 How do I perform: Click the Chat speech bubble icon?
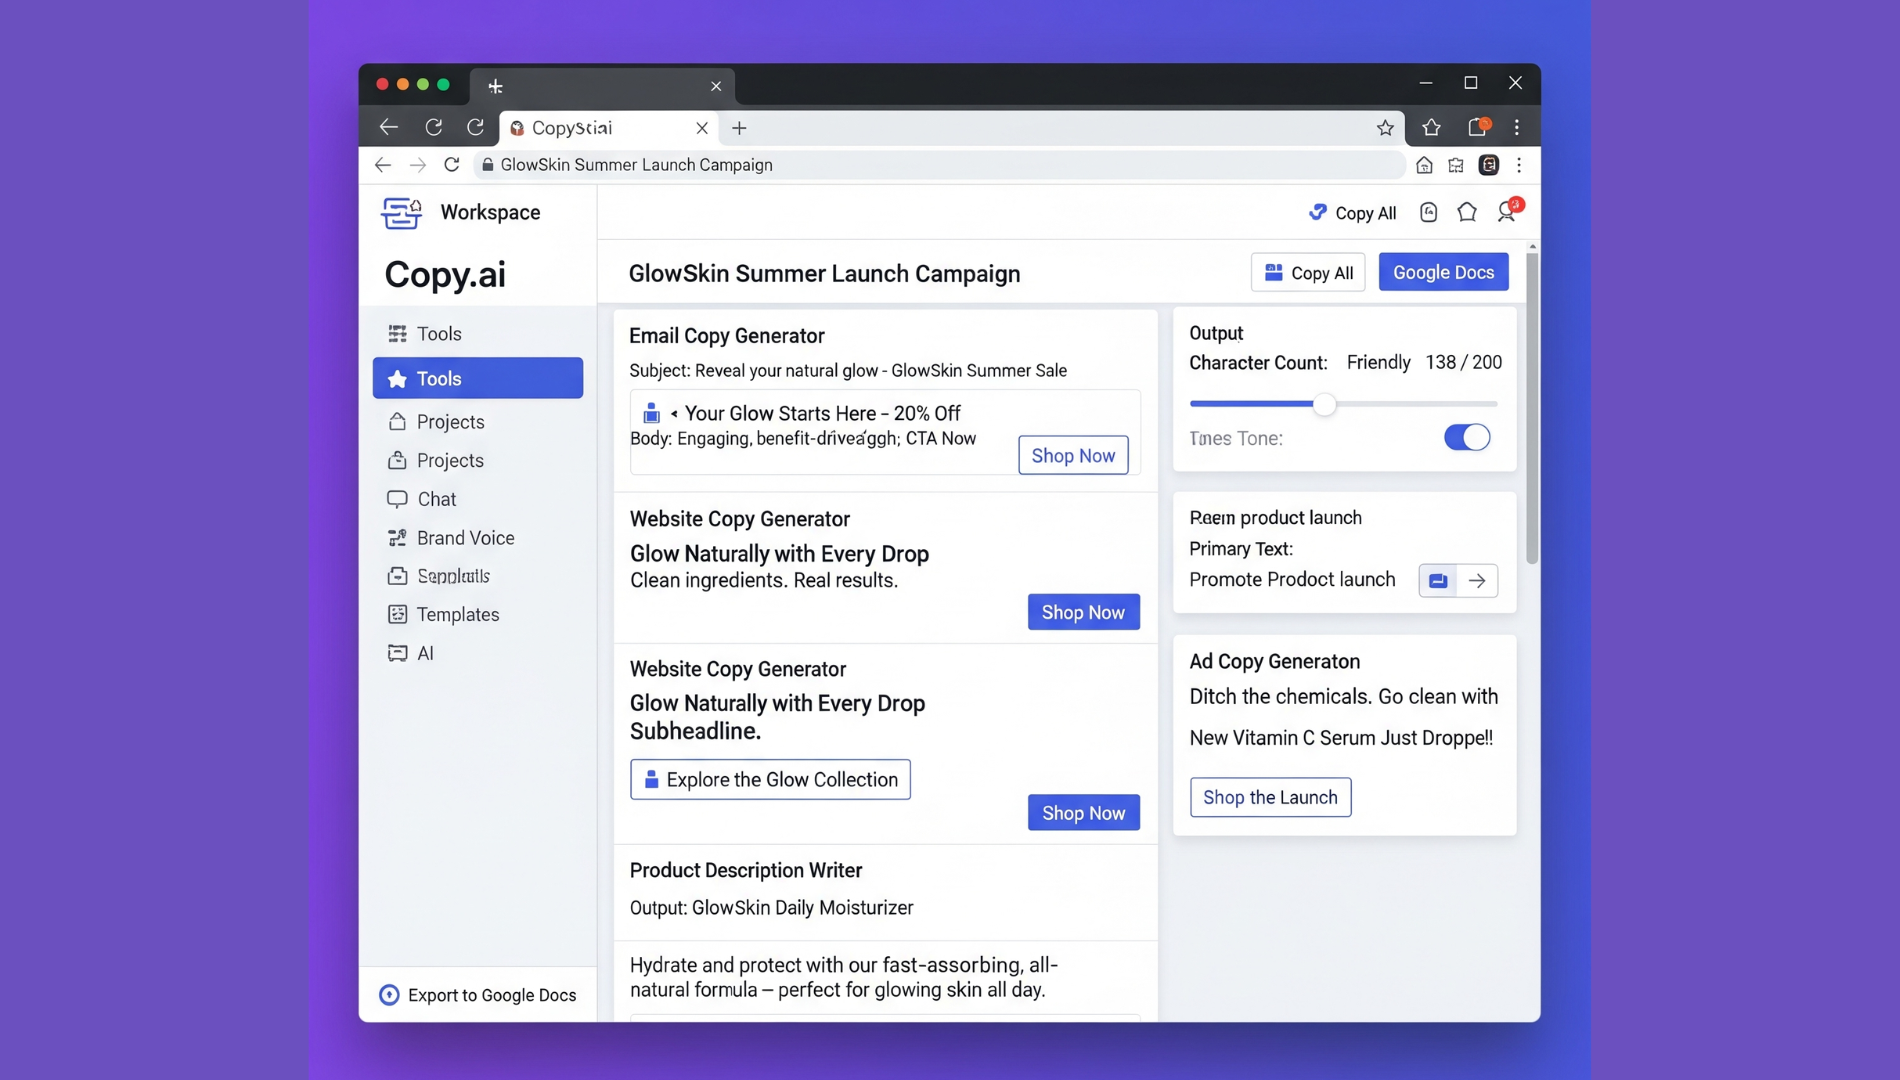[x=397, y=499]
